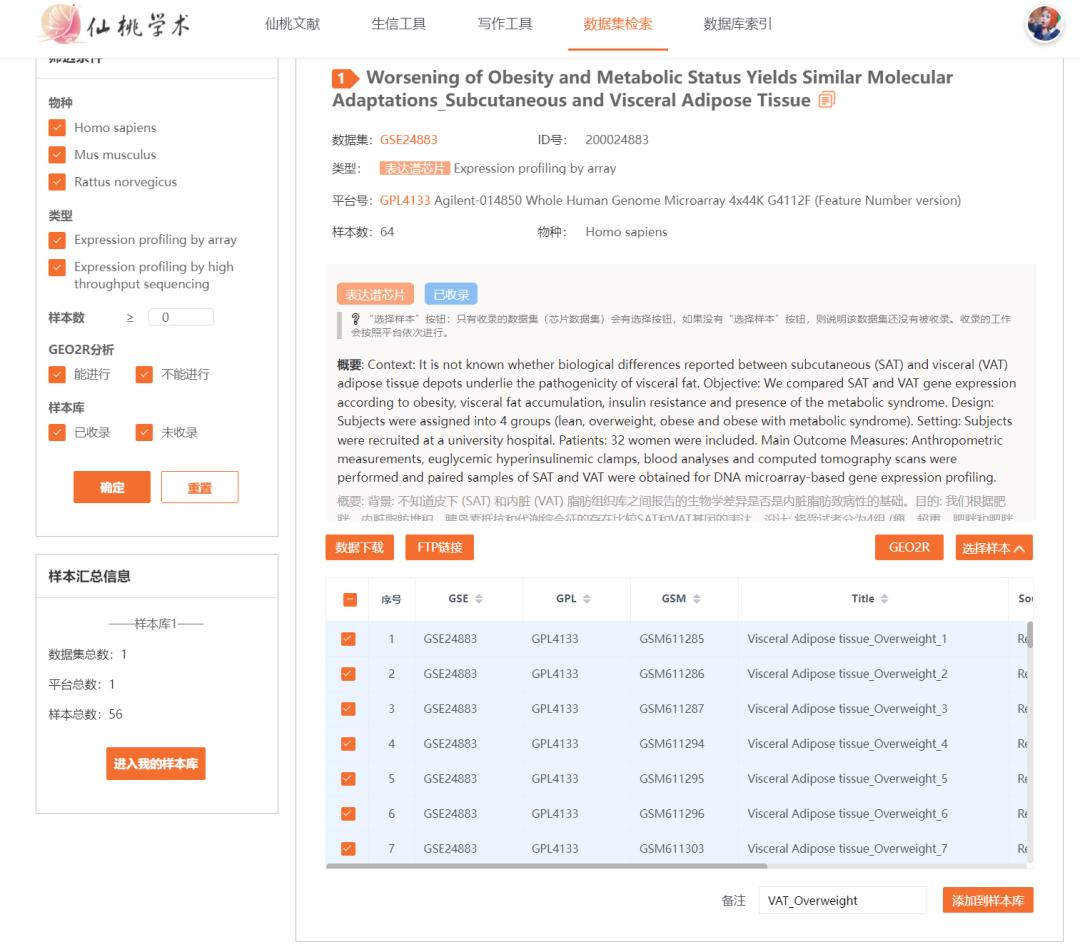Uncheck row GSM611295 checkbox
This screenshot has width=1080, height=947.
pos(349,779)
